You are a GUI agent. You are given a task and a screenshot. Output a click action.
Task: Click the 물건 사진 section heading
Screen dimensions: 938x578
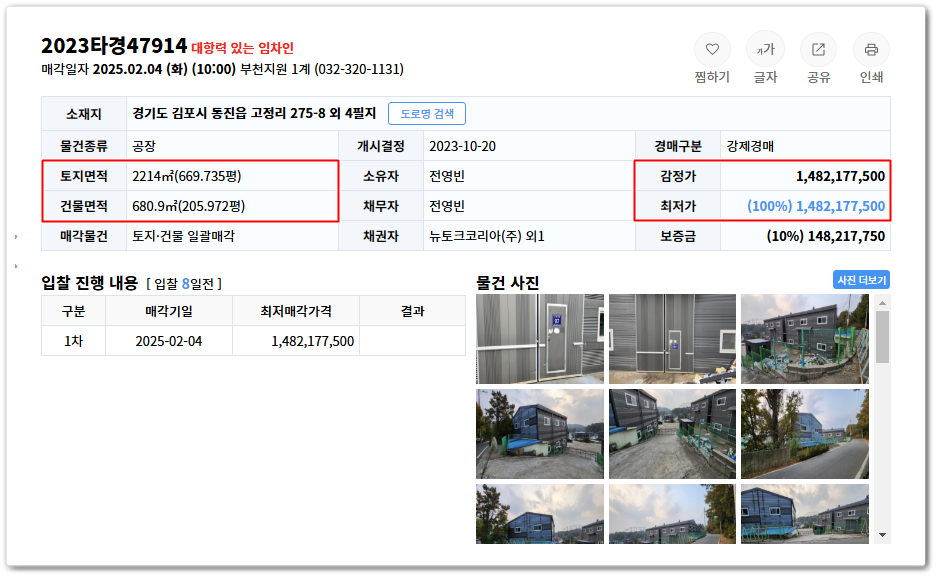[x=508, y=282]
